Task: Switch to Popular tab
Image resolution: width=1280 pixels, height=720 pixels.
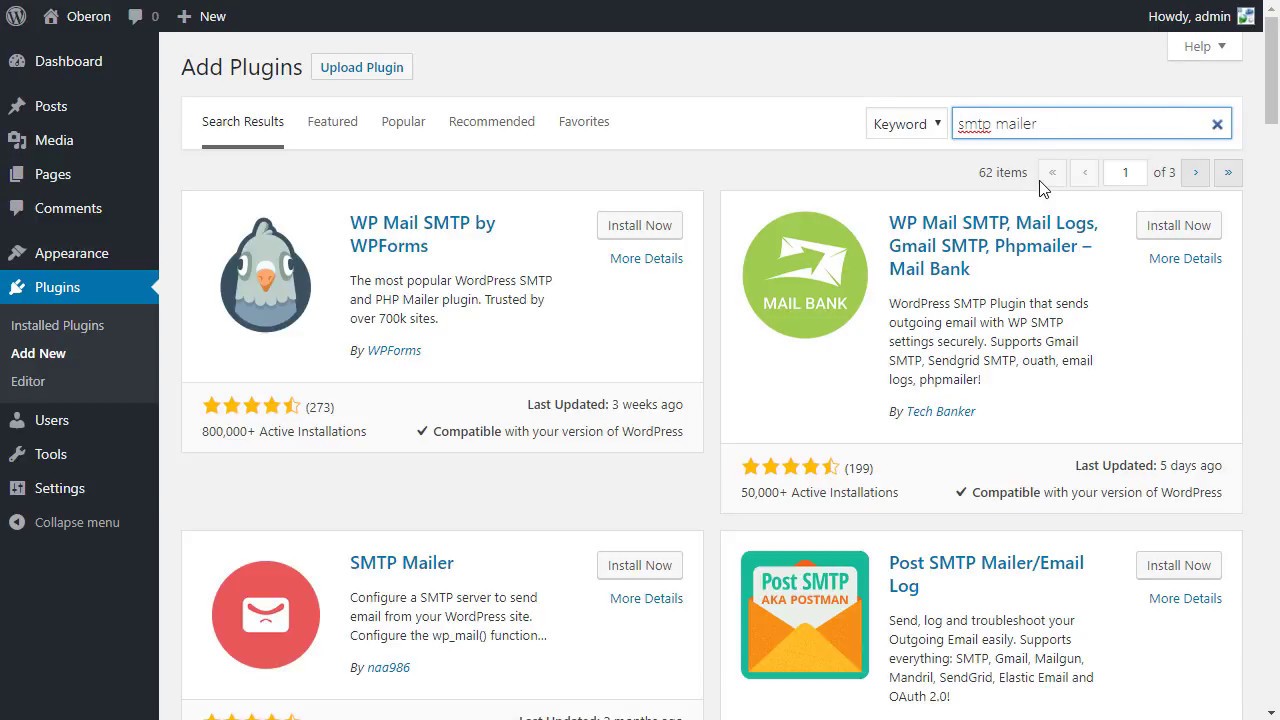Action: (403, 122)
